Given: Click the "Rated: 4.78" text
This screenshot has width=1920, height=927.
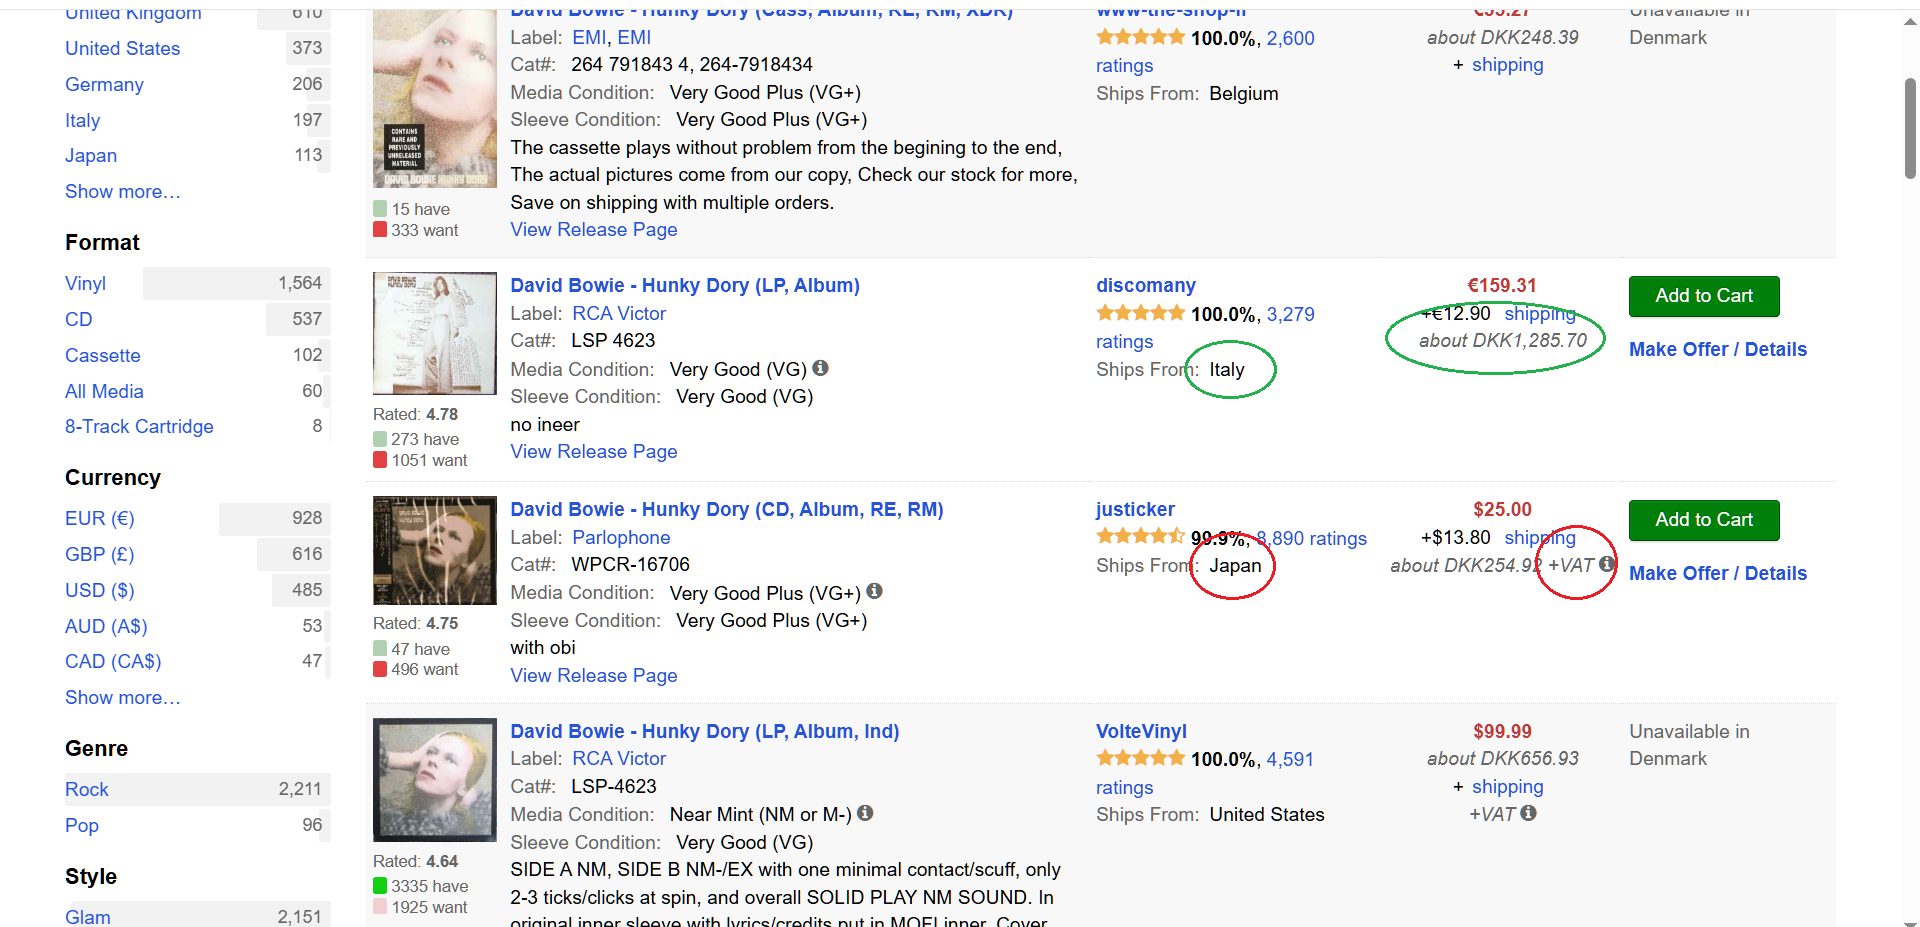Looking at the screenshot, I should [x=415, y=414].
